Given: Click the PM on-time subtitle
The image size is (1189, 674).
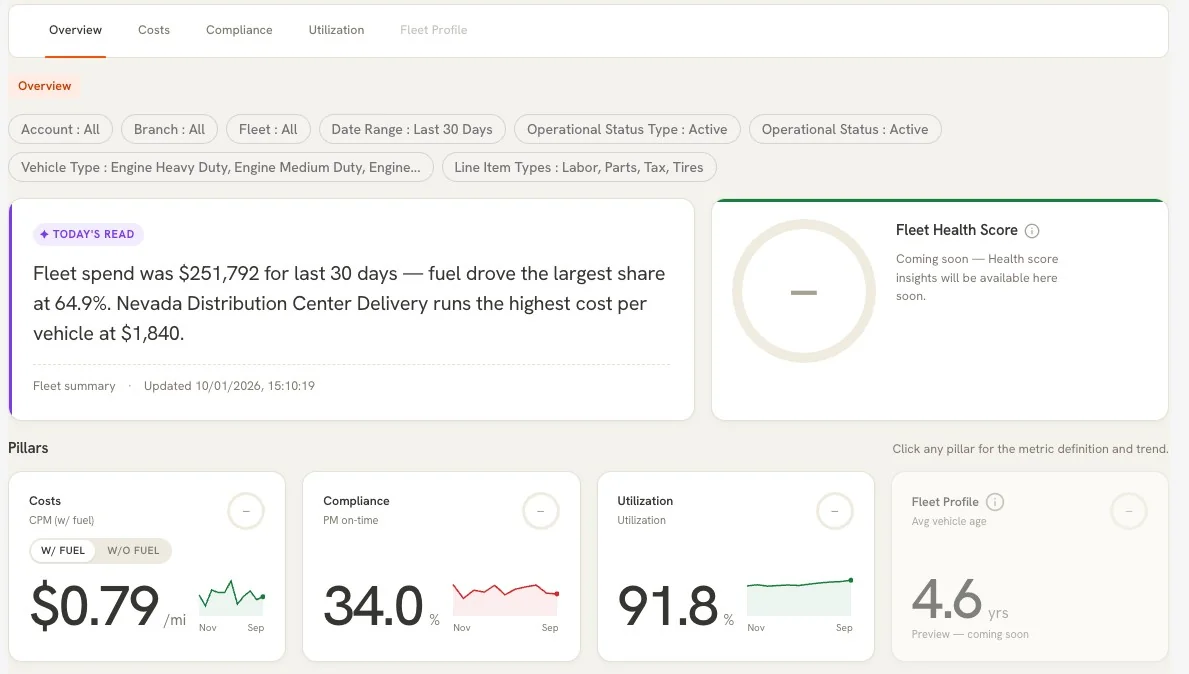Looking at the screenshot, I should [x=350, y=520].
